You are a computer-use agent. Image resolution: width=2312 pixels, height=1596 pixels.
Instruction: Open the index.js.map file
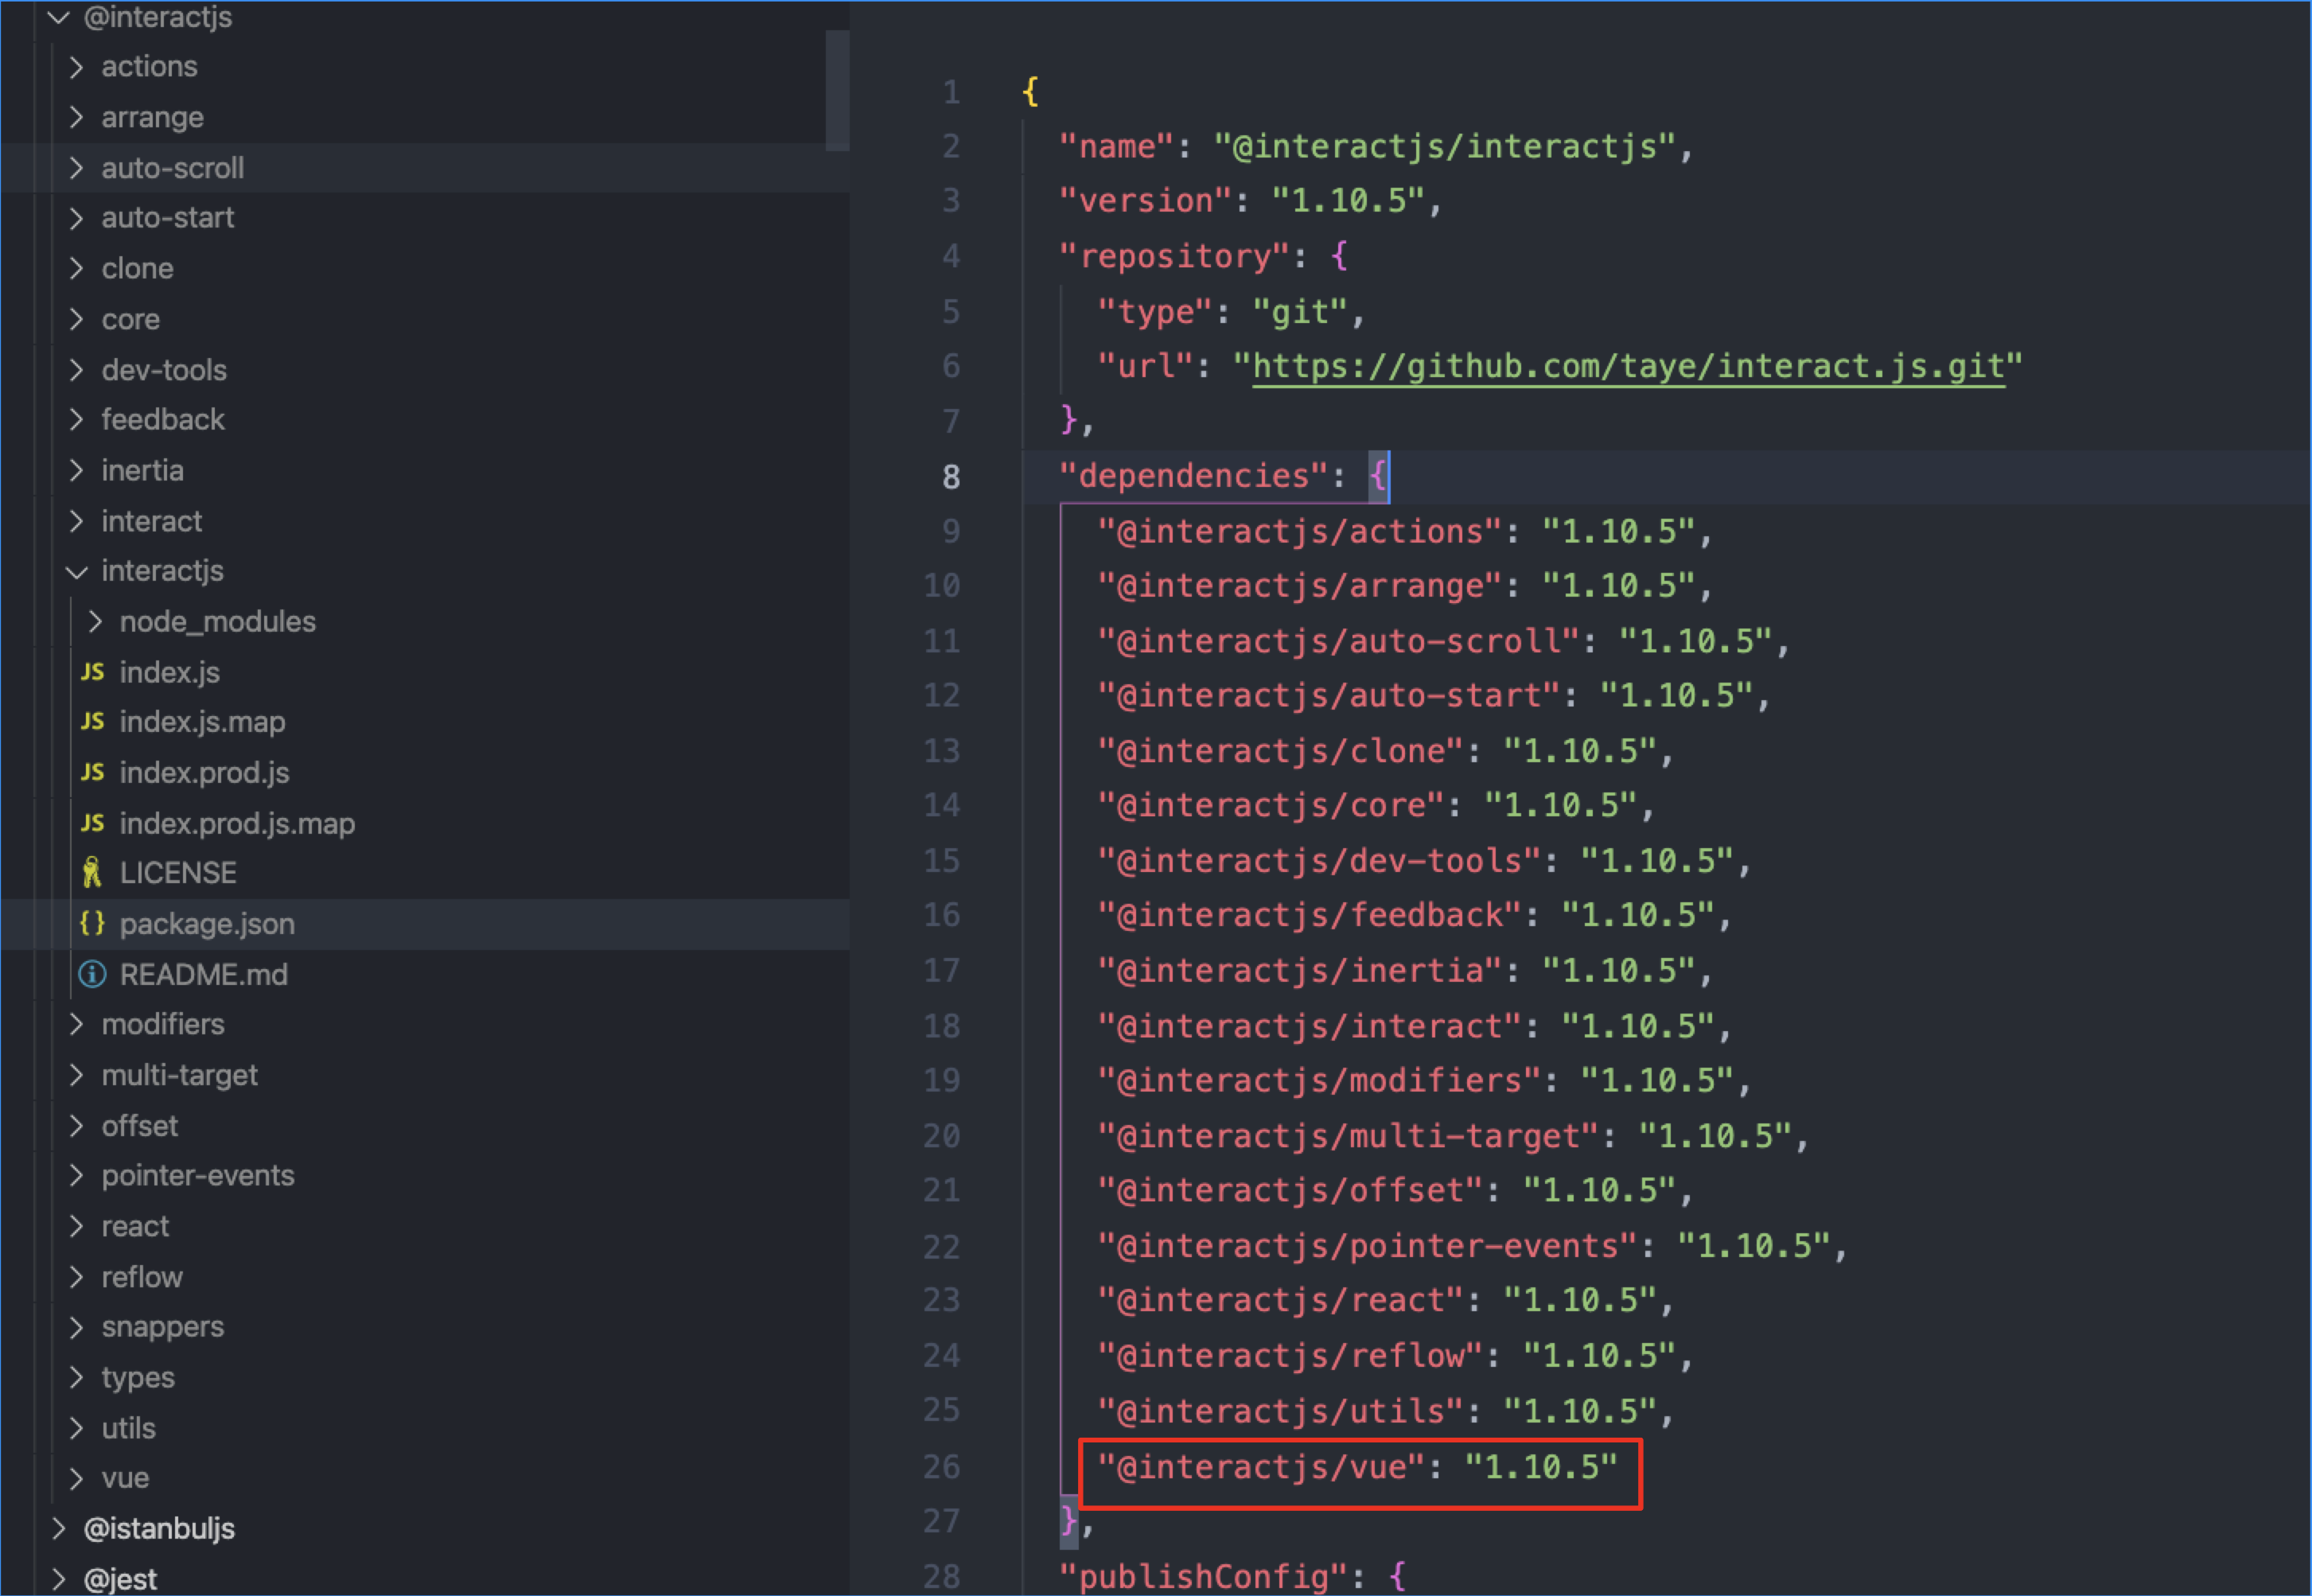click(203, 722)
